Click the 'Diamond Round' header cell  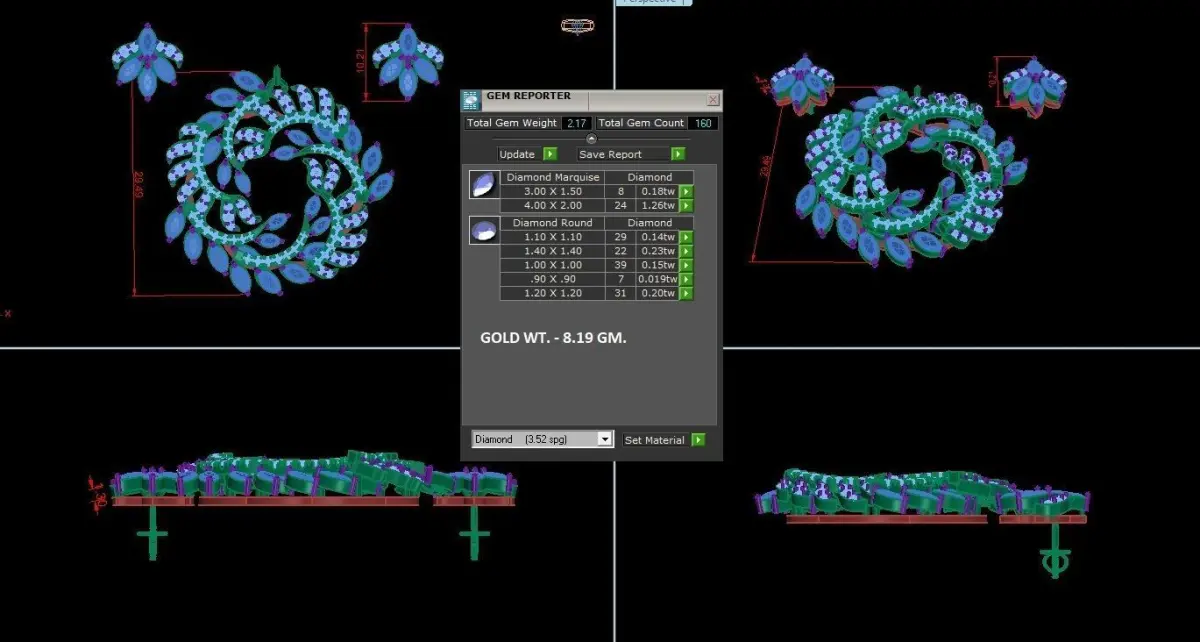pyautogui.click(x=552, y=223)
